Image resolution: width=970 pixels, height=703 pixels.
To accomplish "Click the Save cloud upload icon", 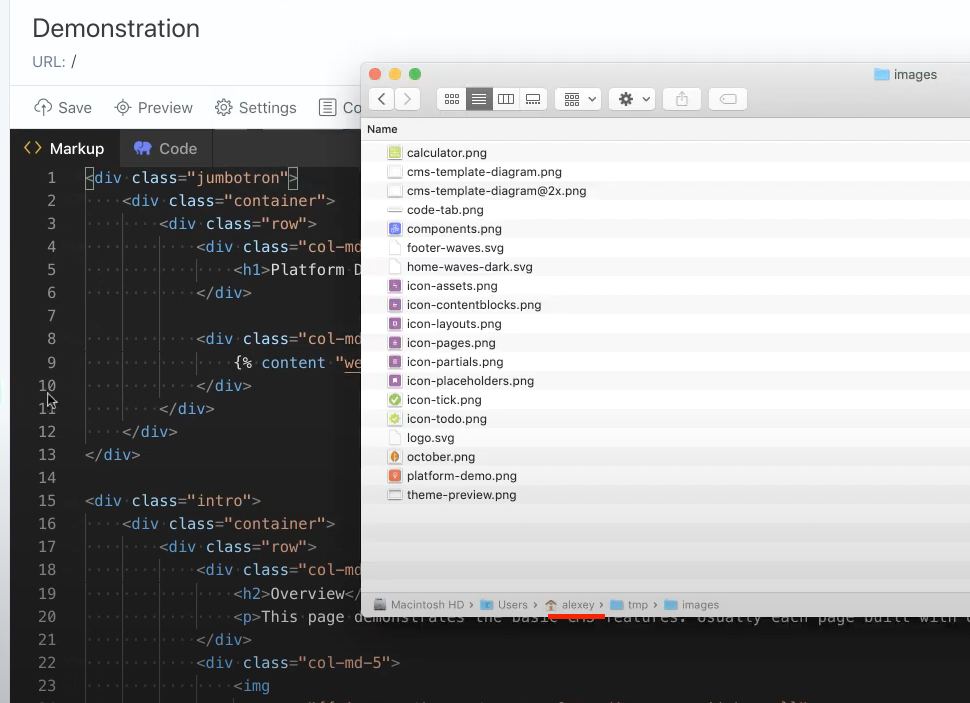I will point(43,108).
